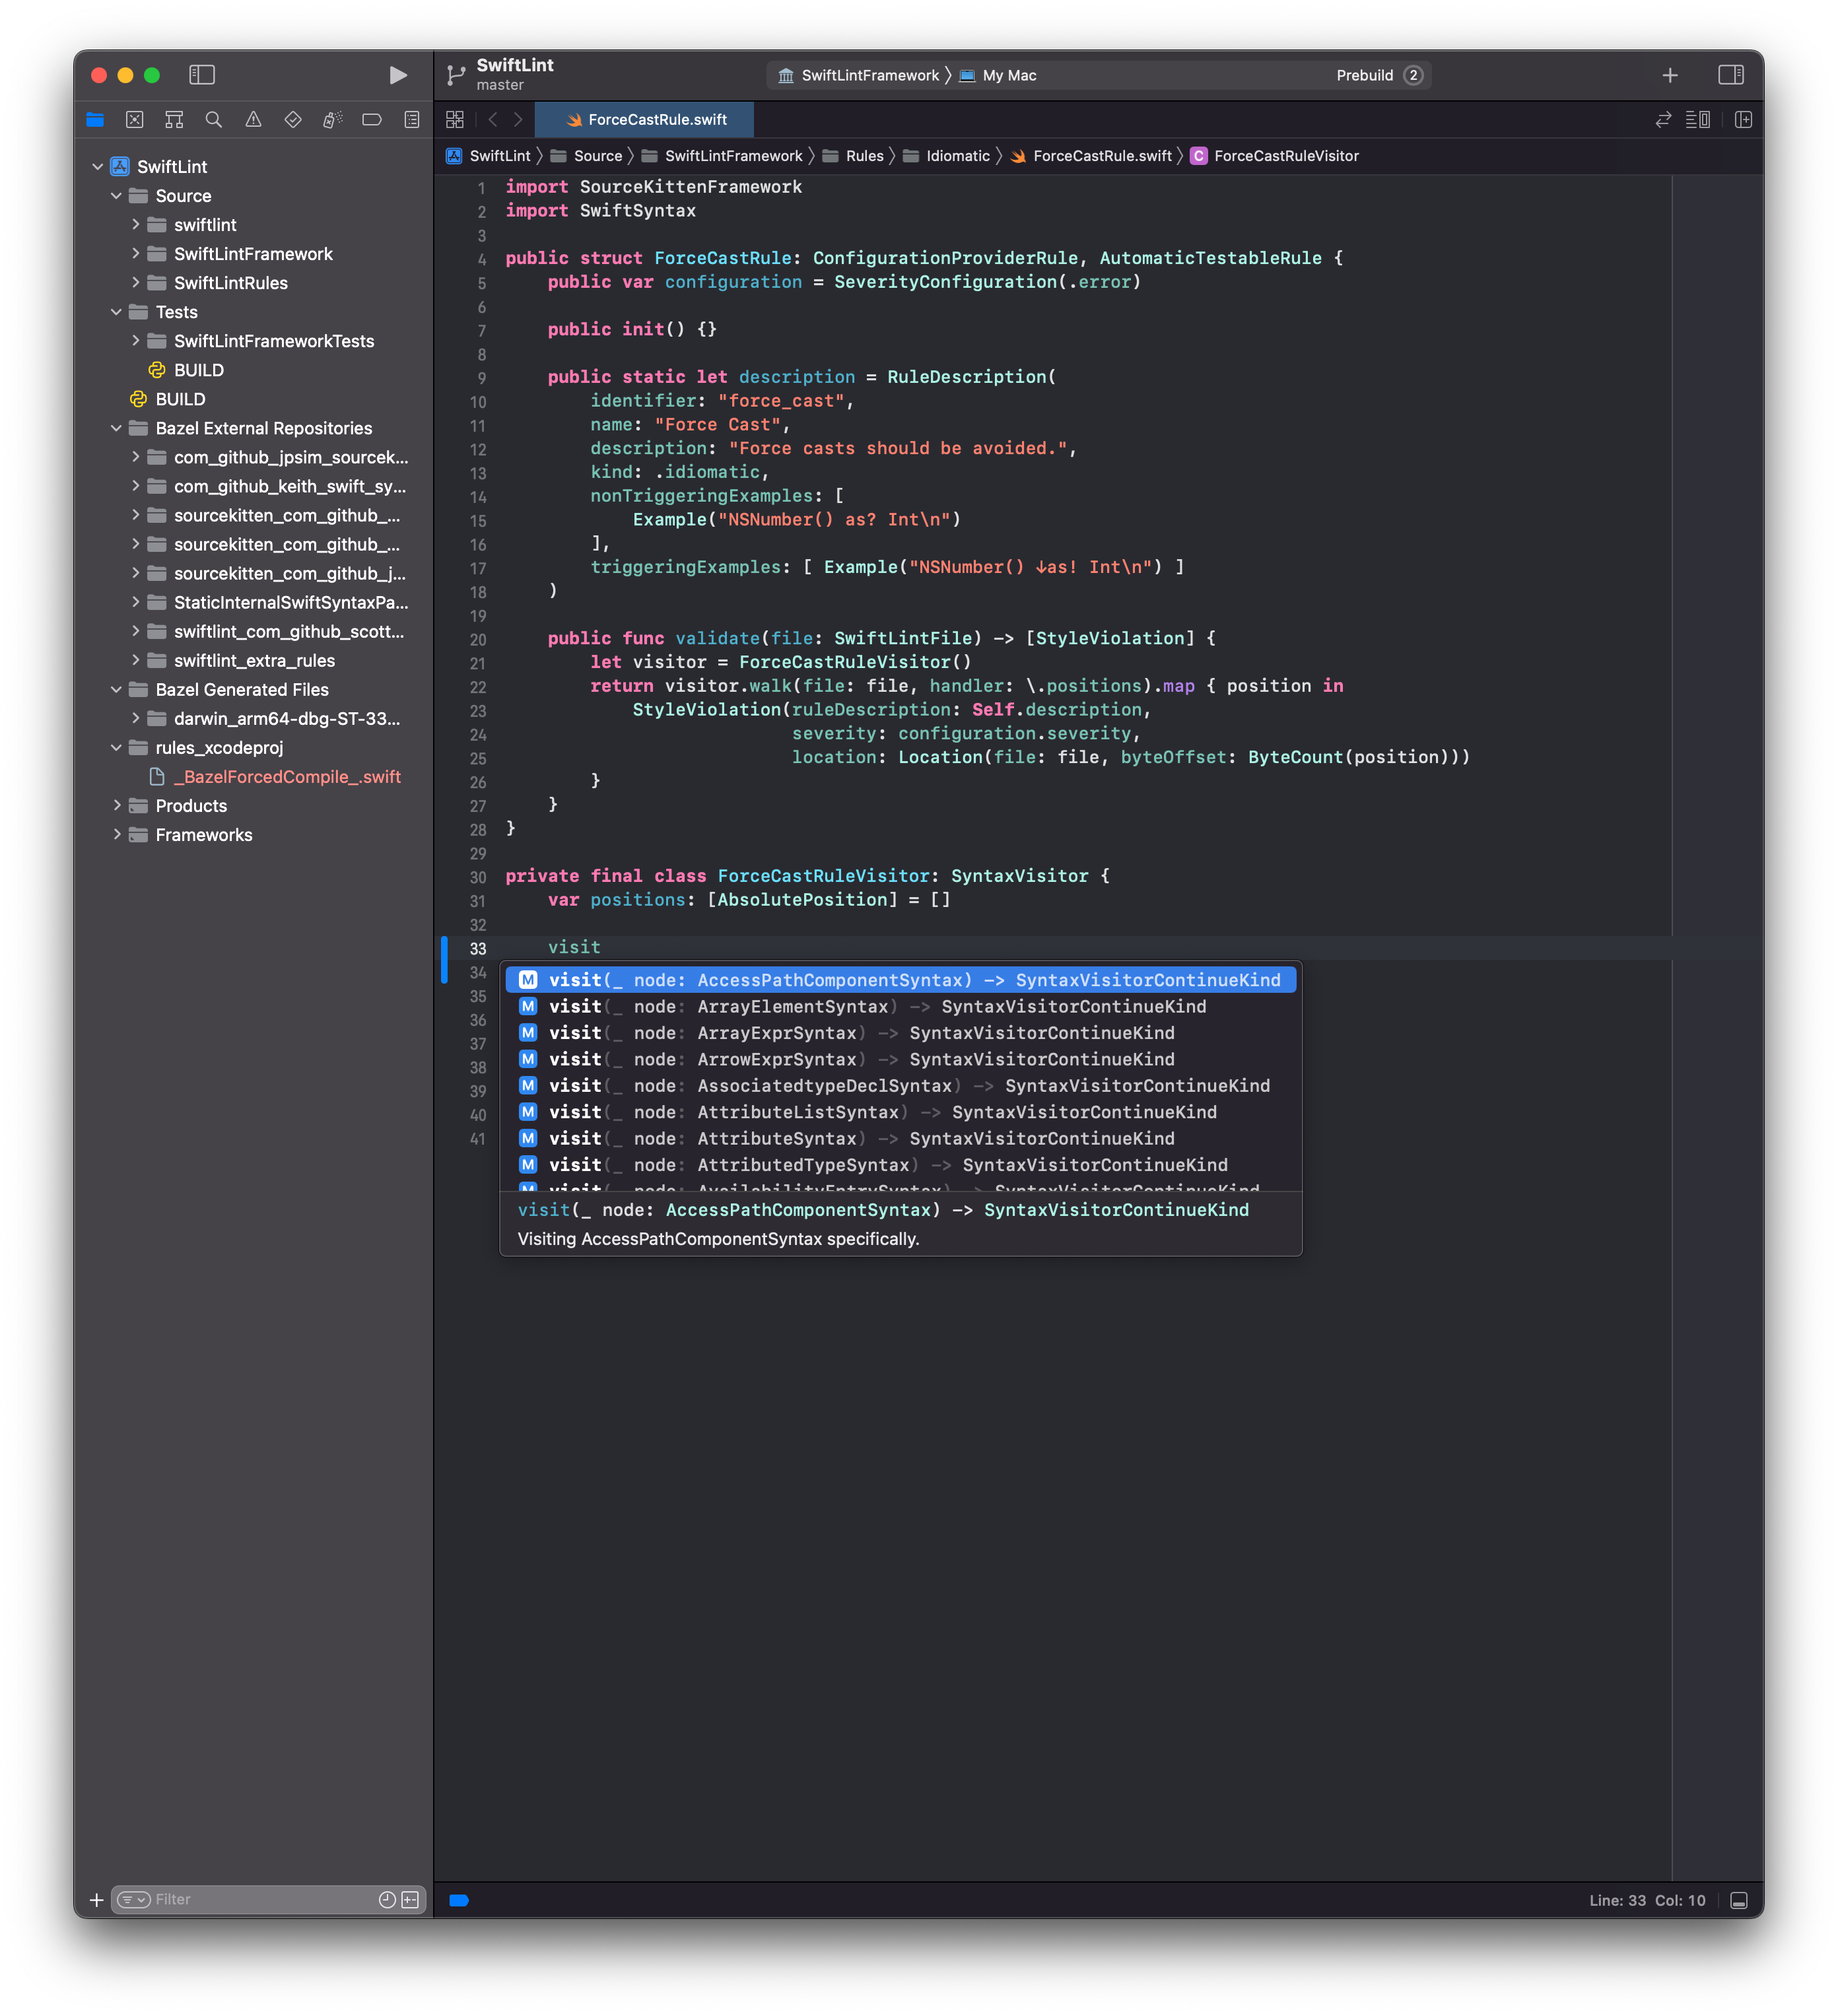Choose visit ArrayExprSyntax completion
The width and height of the screenshot is (1838, 2016).
(900, 1033)
